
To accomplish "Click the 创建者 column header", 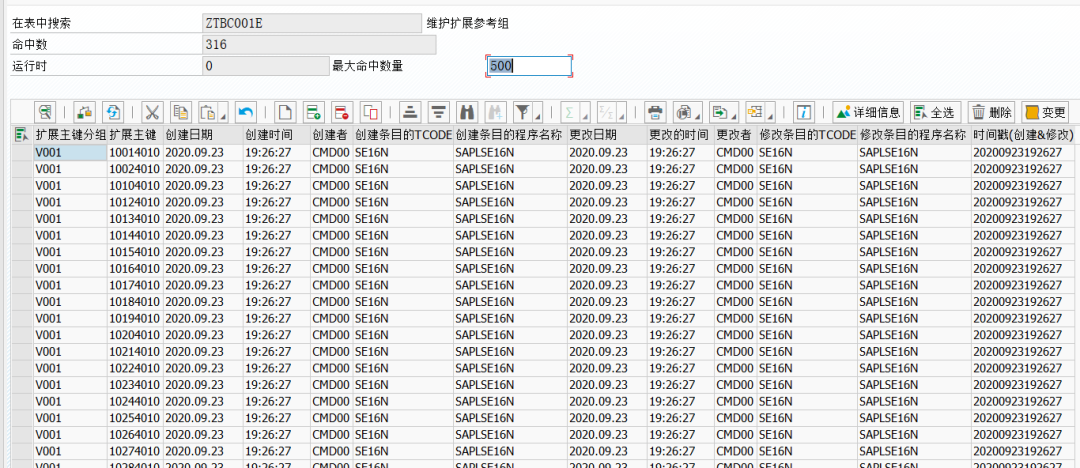I will click(331, 134).
